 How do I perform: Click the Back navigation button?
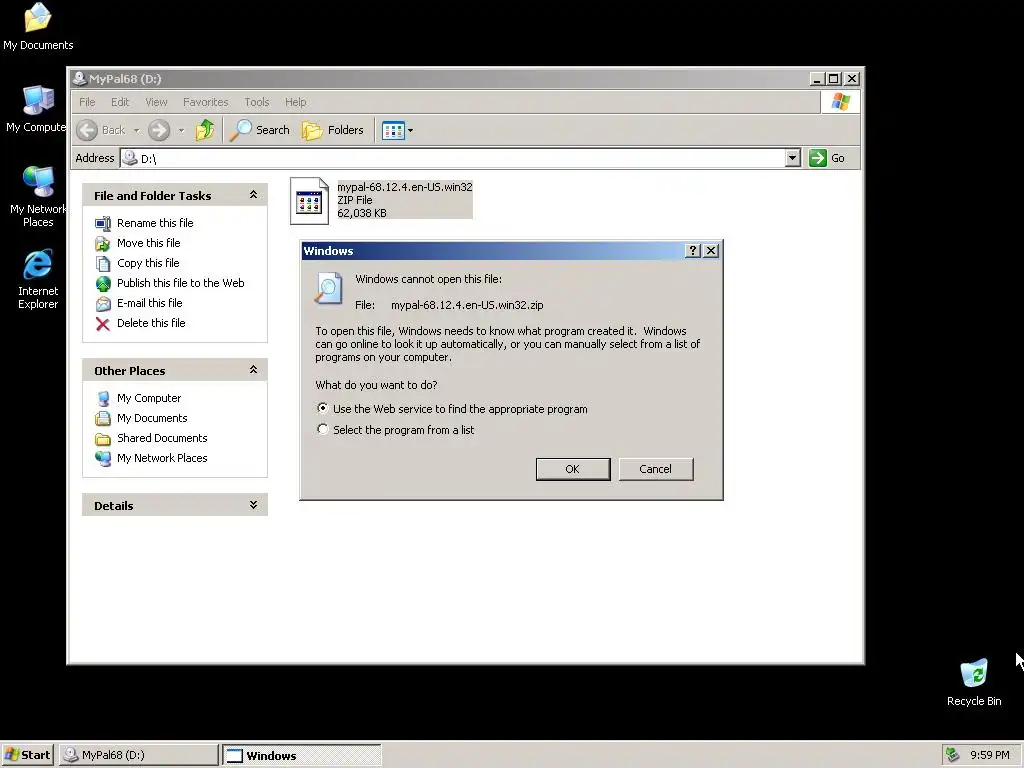click(101, 130)
